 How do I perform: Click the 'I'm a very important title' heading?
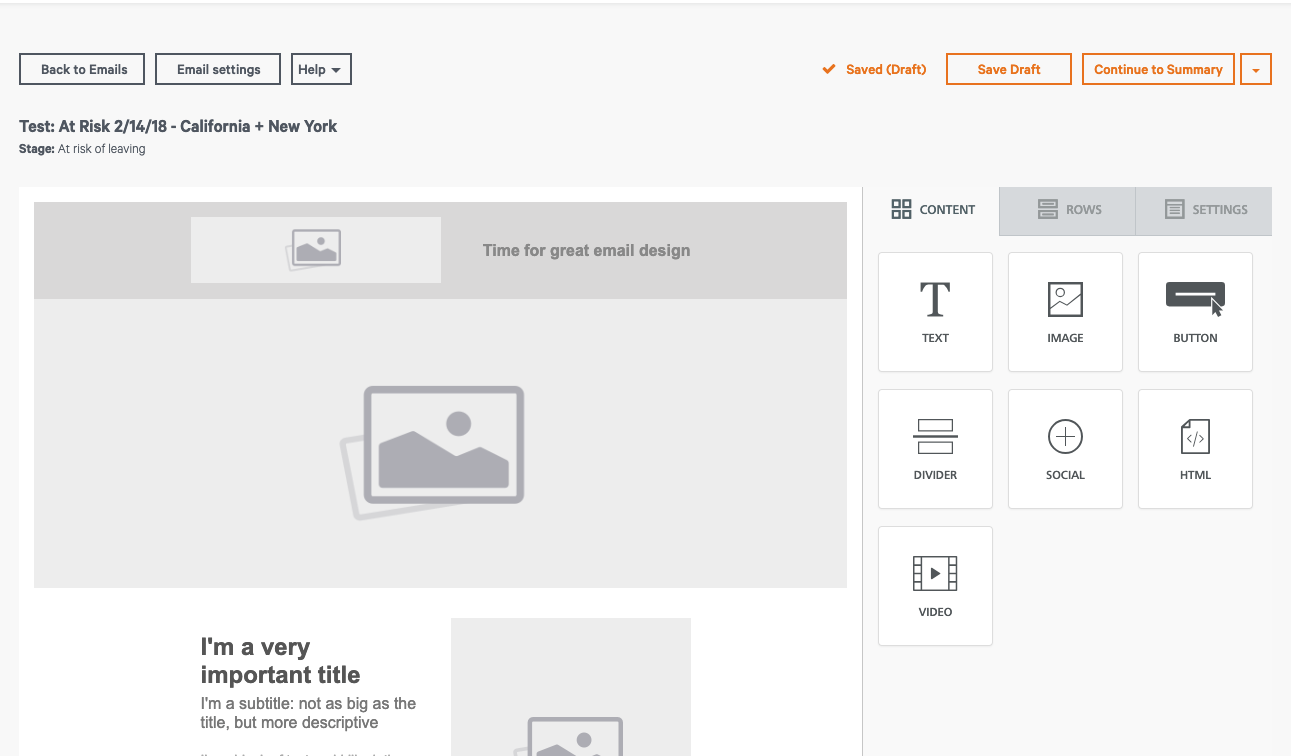point(281,660)
